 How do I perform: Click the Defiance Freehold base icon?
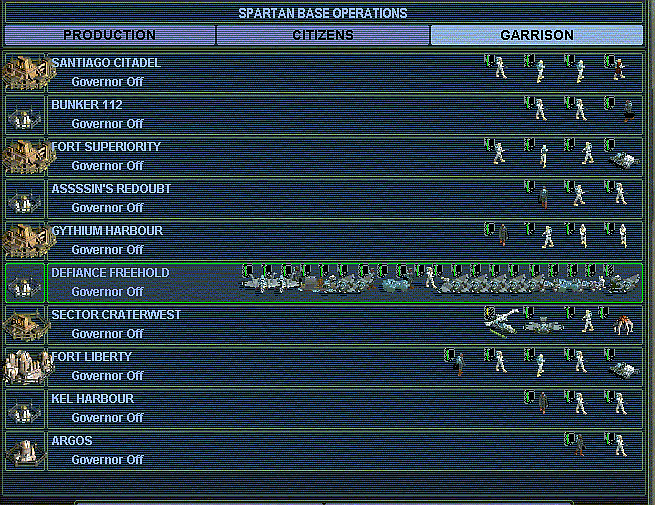coord(25,282)
